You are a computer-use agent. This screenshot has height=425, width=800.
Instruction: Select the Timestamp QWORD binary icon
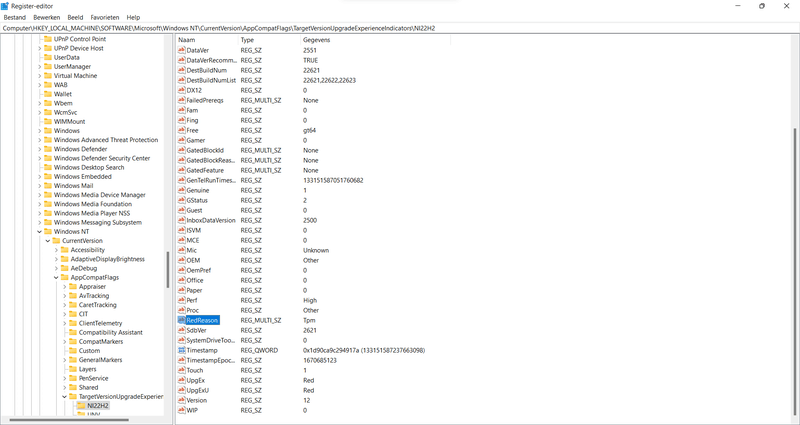[x=182, y=350]
